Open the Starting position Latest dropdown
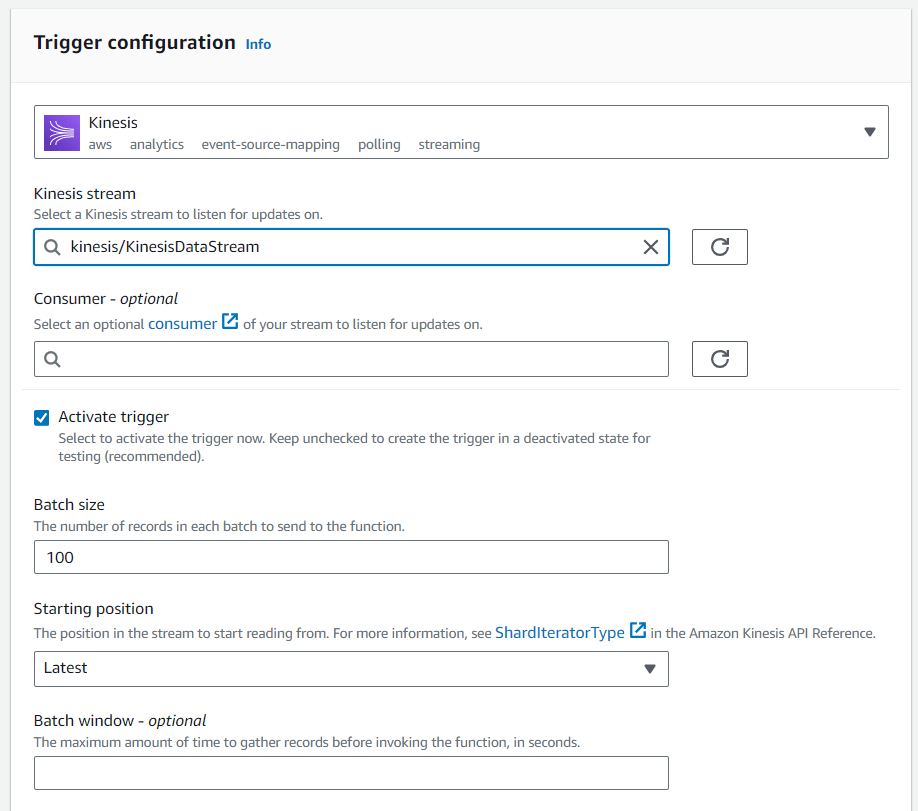918x811 pixels. (x=351, y=669)
